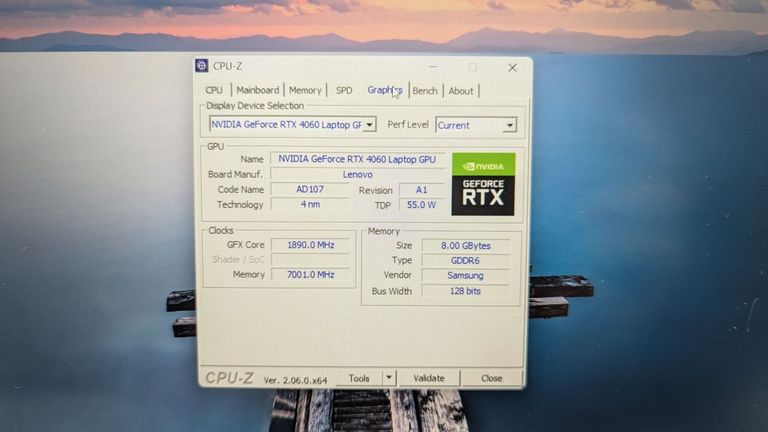
Task: Click the A1 revision value
Action: tap(422, 190)
